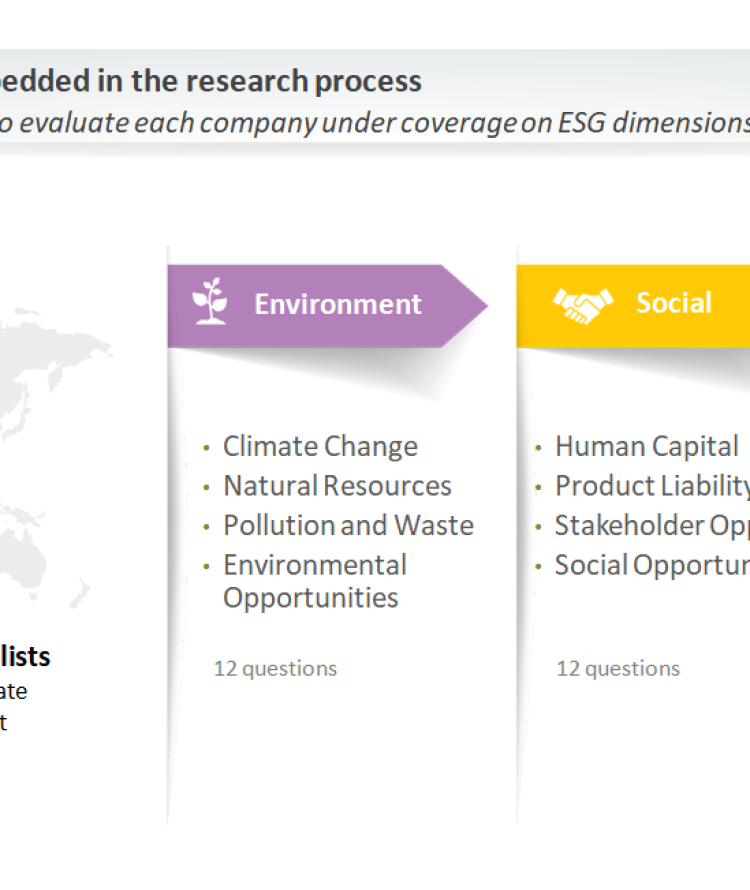The width and height of the screenshot is (750, 890).
Task: Click the "research process" slide title
Action: [x=211, y=81]
